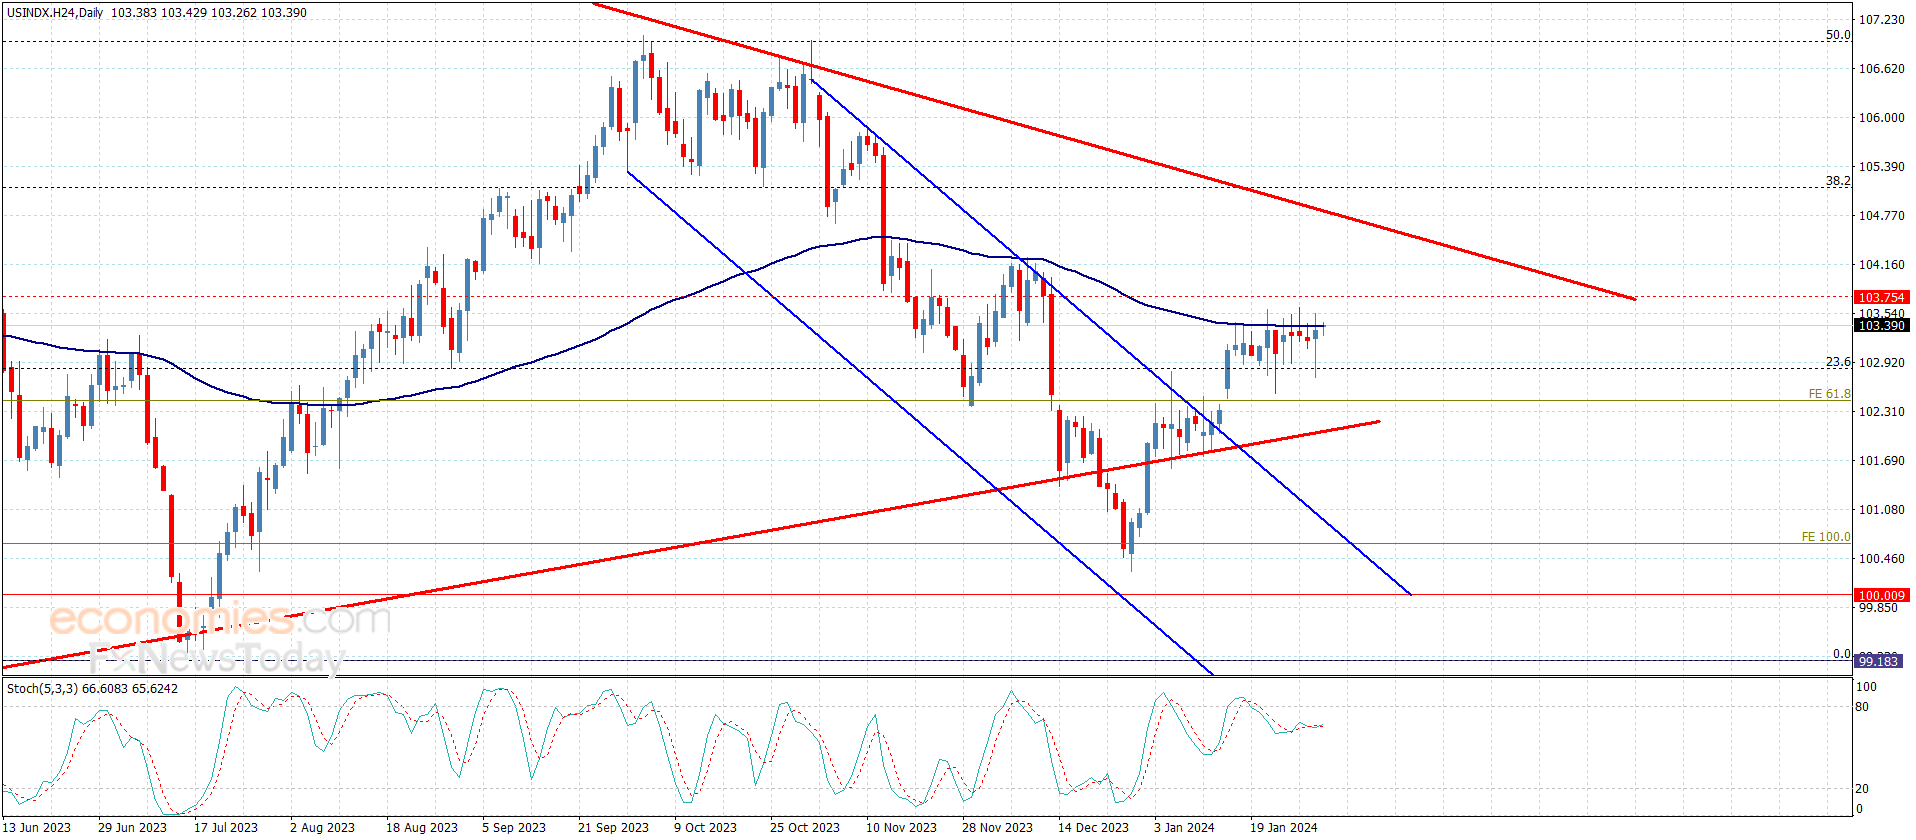Click the Stoch(5,3,3) indicator label
Image resolution: width=1916 pixels, height=840 pixels.
(x=42, y=689)
